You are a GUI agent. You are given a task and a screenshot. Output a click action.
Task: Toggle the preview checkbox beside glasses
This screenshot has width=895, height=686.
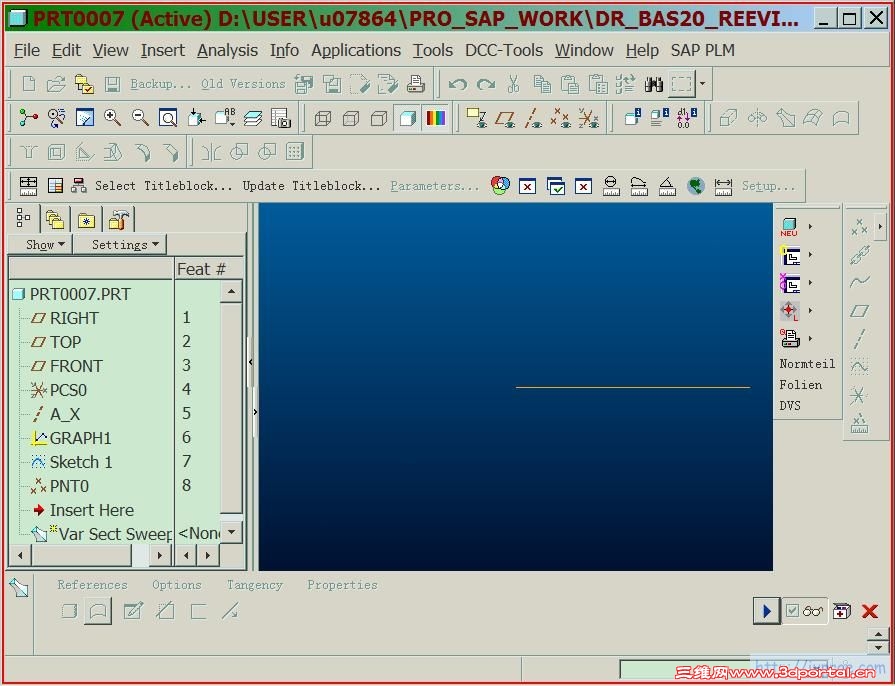point(792,611)
